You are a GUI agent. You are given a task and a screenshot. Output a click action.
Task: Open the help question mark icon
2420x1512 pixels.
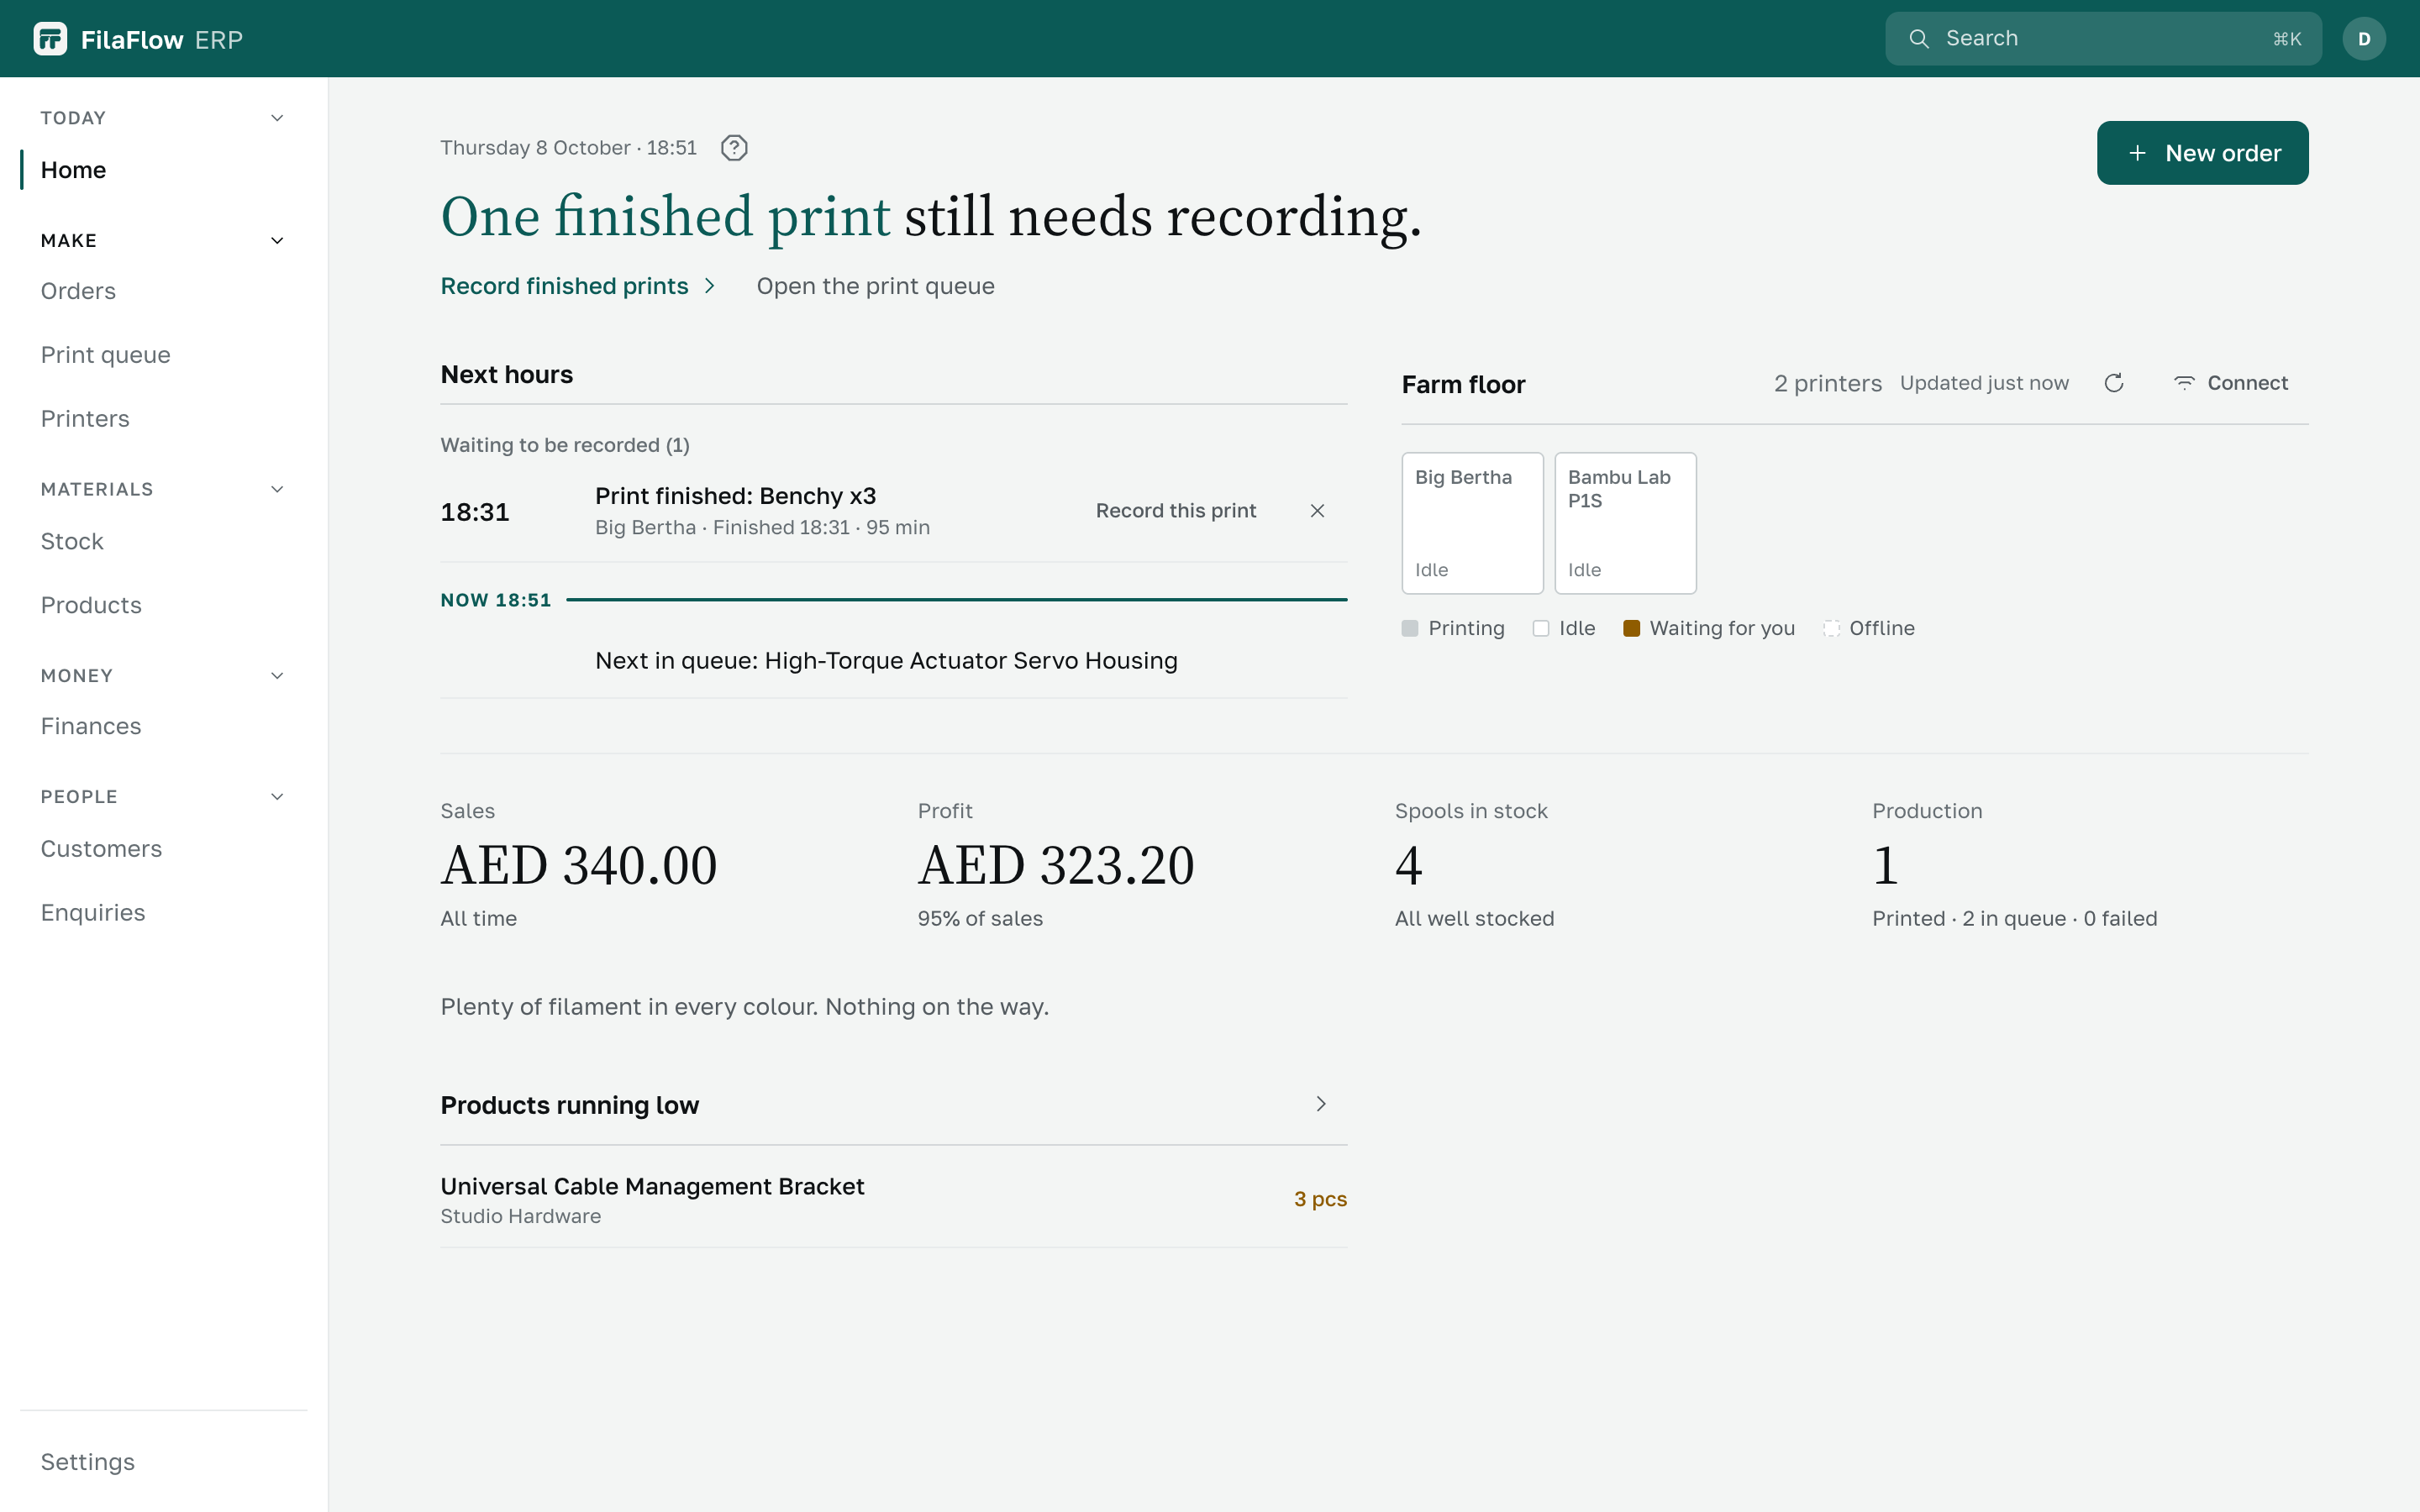coord(734,148)
